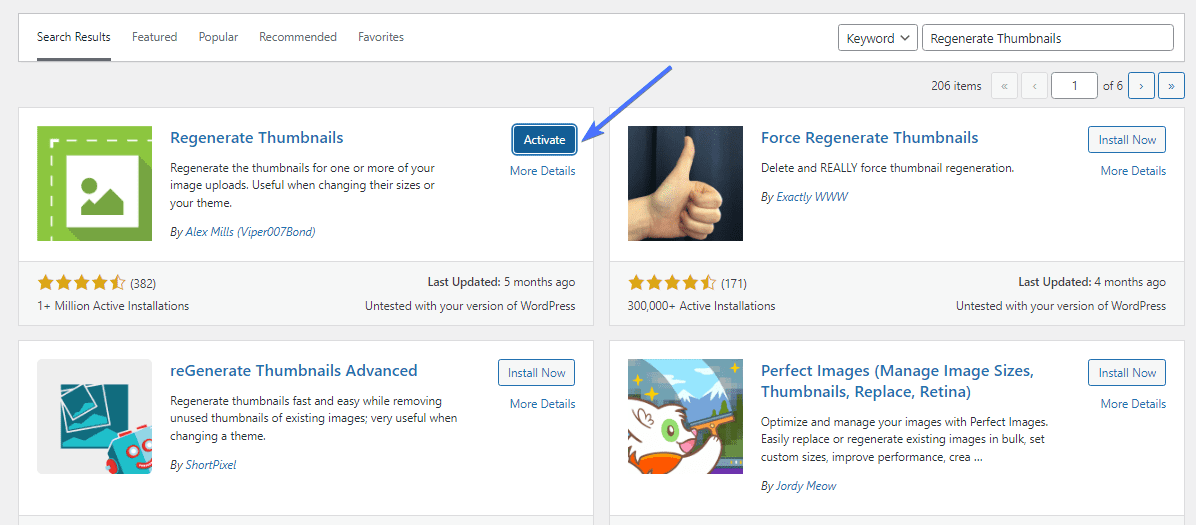The width and height of the screenshot is (1196, 525).
Task: Open the ShortPixel author link
Action: [211, 464]
